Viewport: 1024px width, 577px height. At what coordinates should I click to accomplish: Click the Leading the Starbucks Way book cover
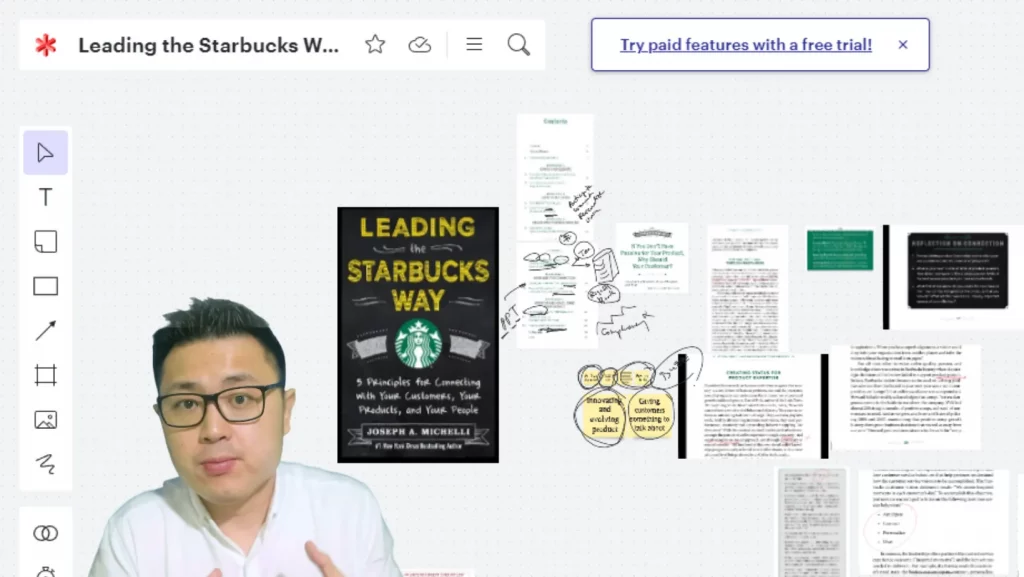coord(418,335)
